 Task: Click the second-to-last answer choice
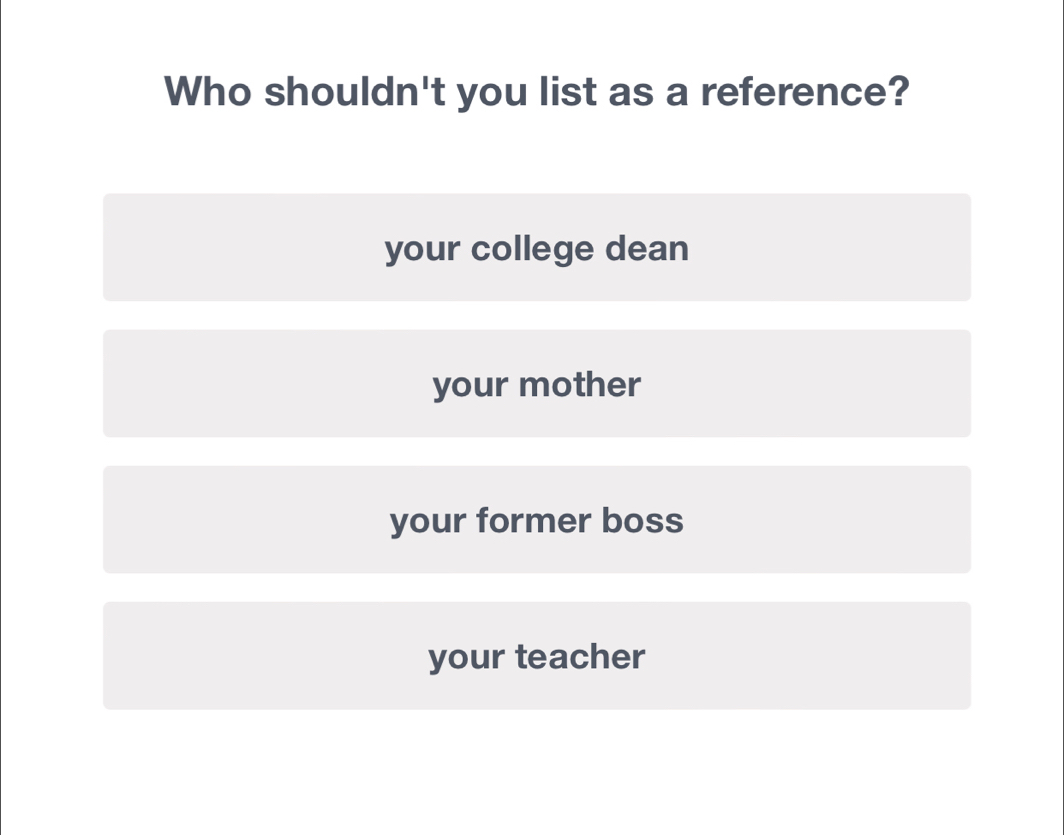[x=537, y=519]
